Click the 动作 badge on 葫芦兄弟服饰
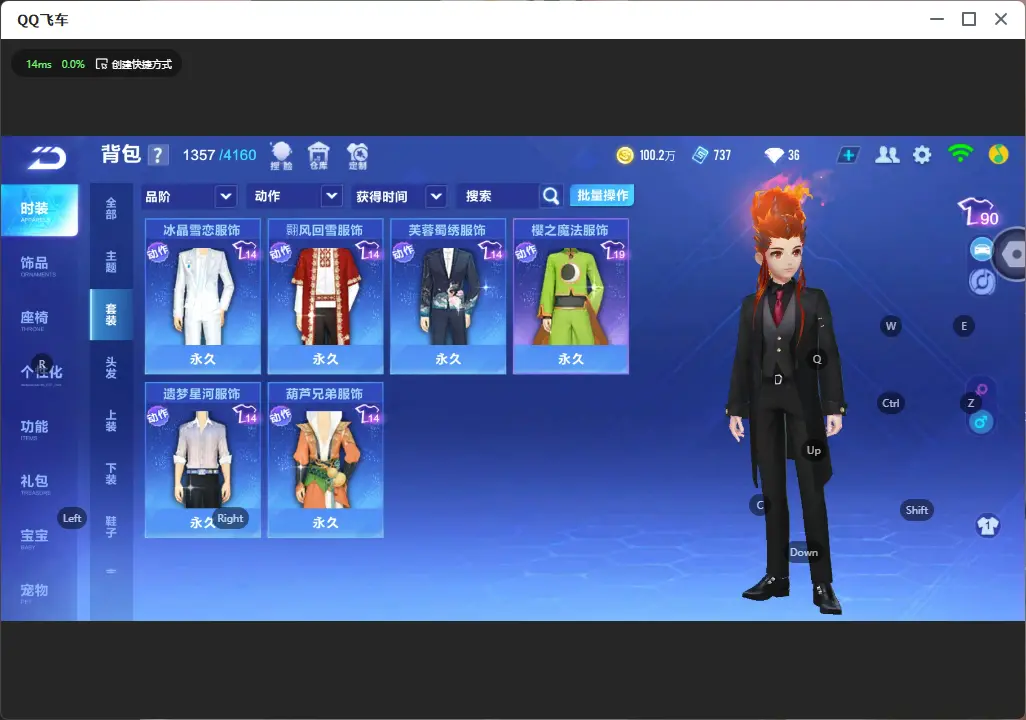Screen dimensions: 1026x720 coord(281,416)
